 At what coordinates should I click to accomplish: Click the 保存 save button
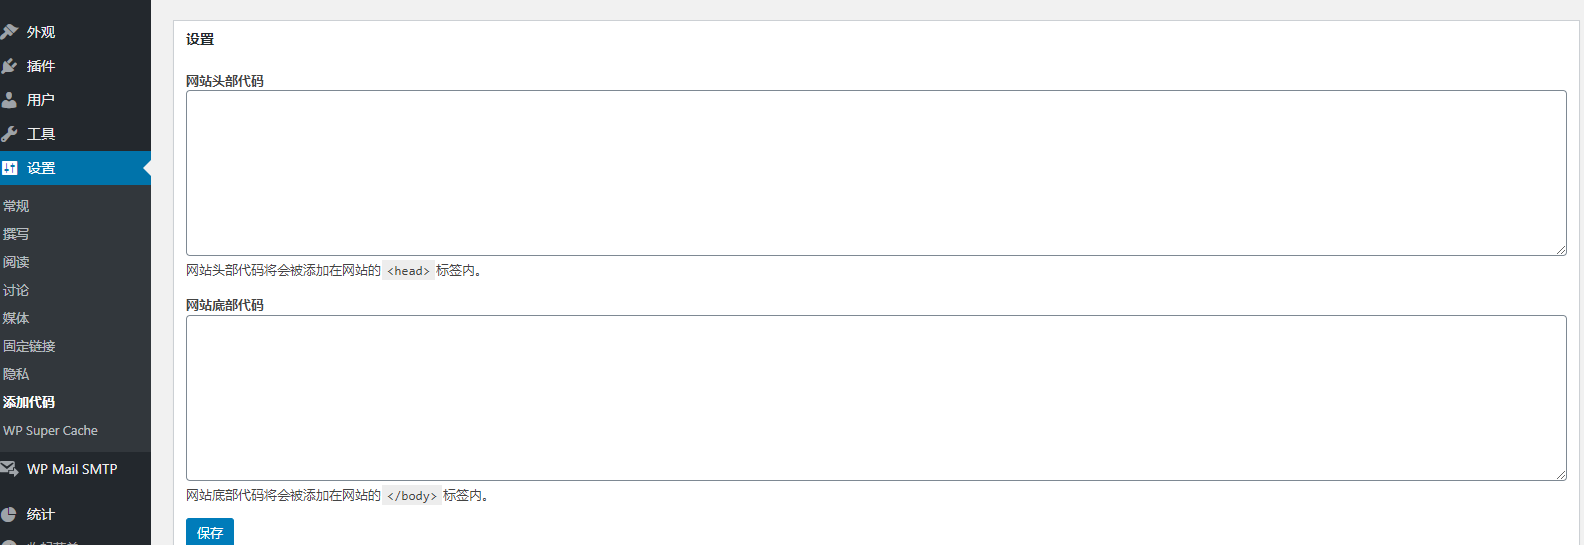(210, 532)
